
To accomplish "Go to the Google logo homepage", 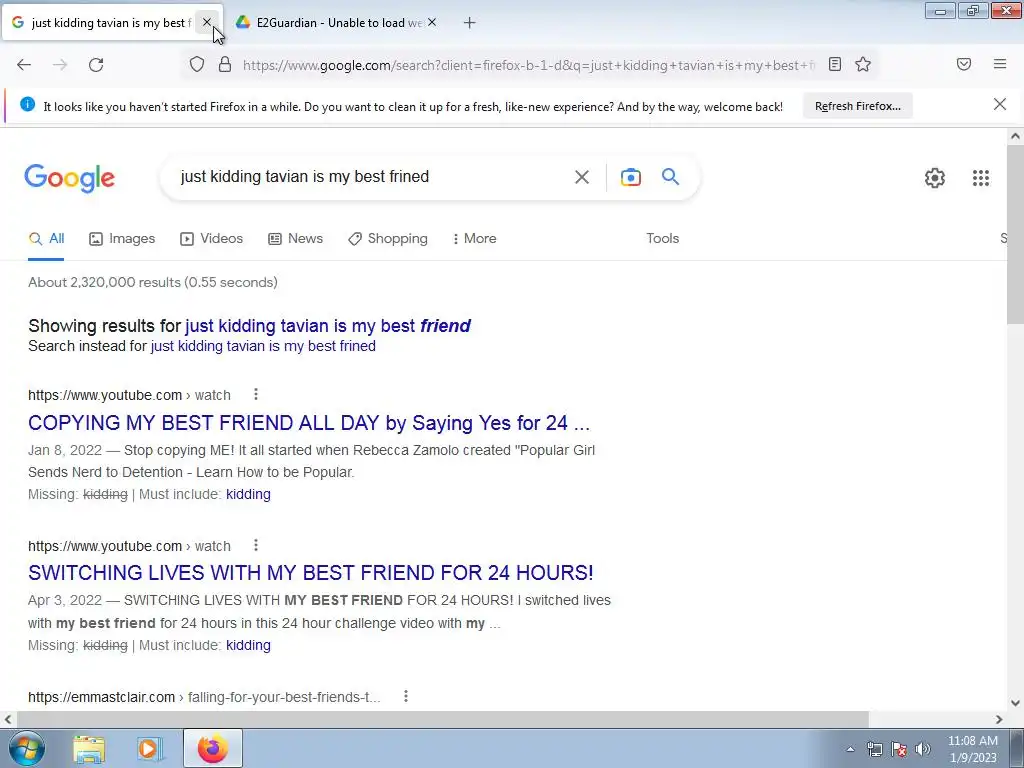I will point(69,178).
